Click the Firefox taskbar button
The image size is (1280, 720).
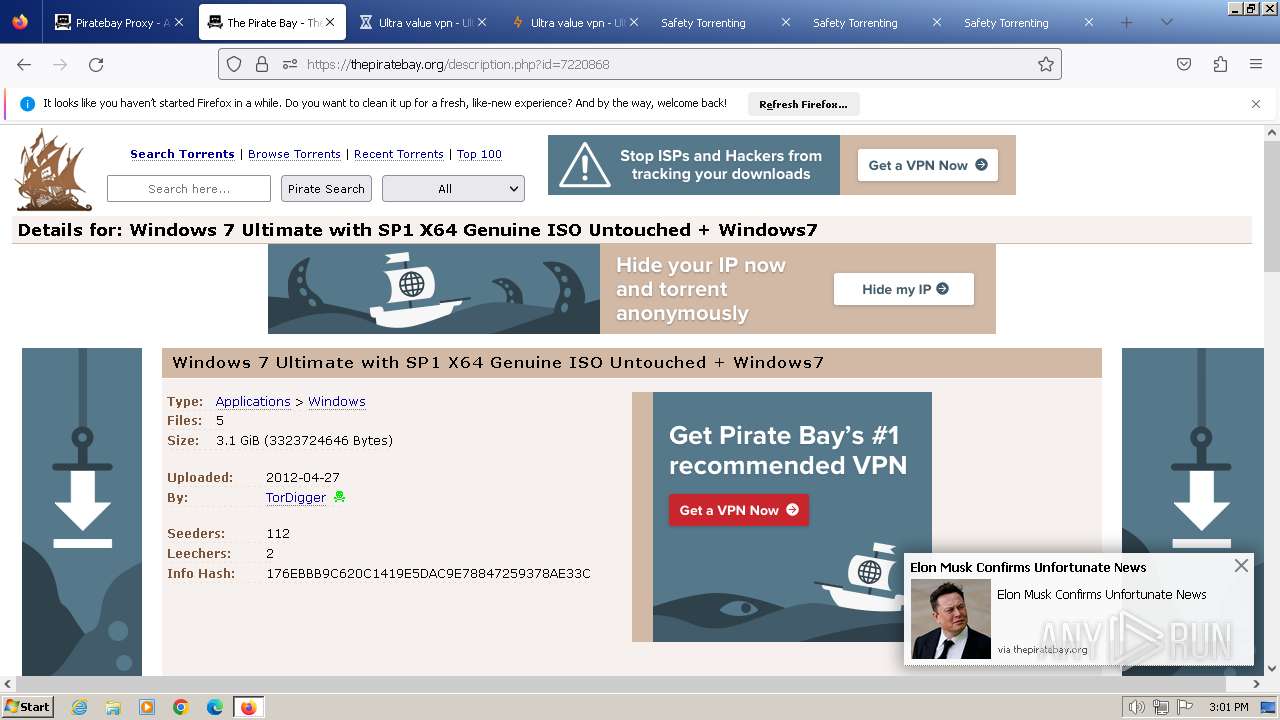coord(248,707)
